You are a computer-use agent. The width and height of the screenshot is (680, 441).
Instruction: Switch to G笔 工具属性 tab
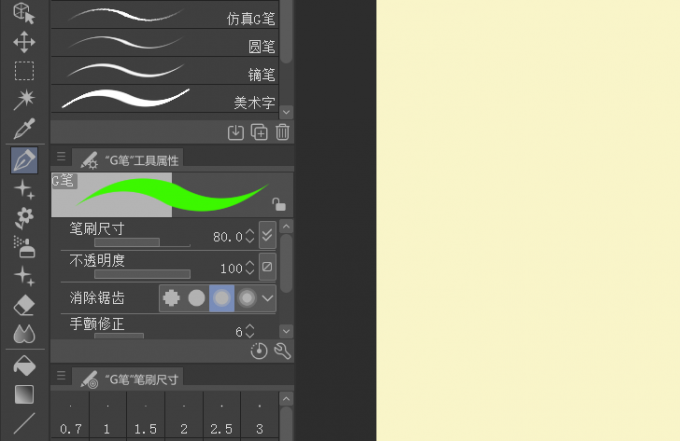coord(128,160)
